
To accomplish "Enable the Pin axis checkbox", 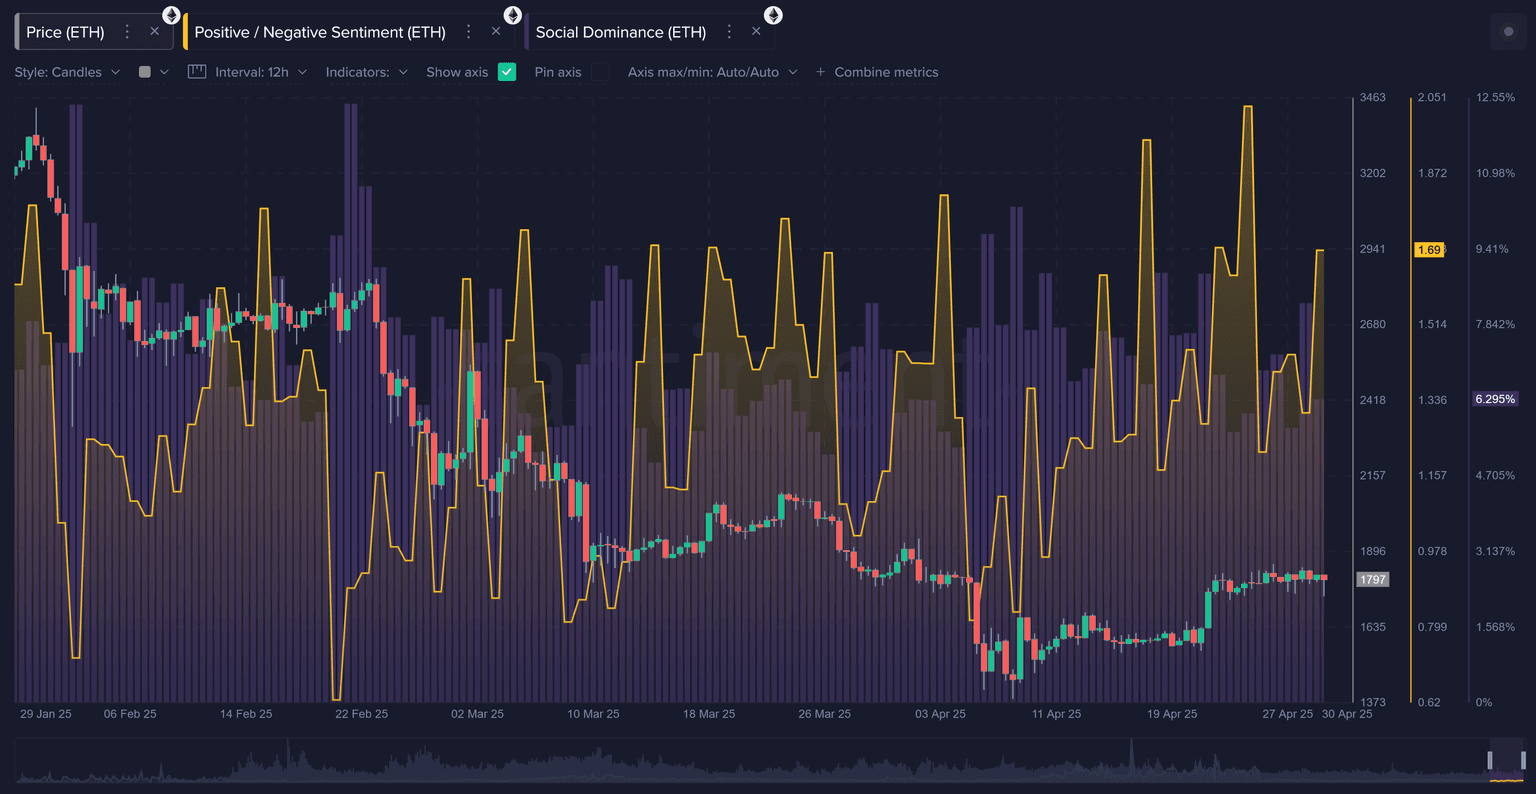I will click(600, 72).
